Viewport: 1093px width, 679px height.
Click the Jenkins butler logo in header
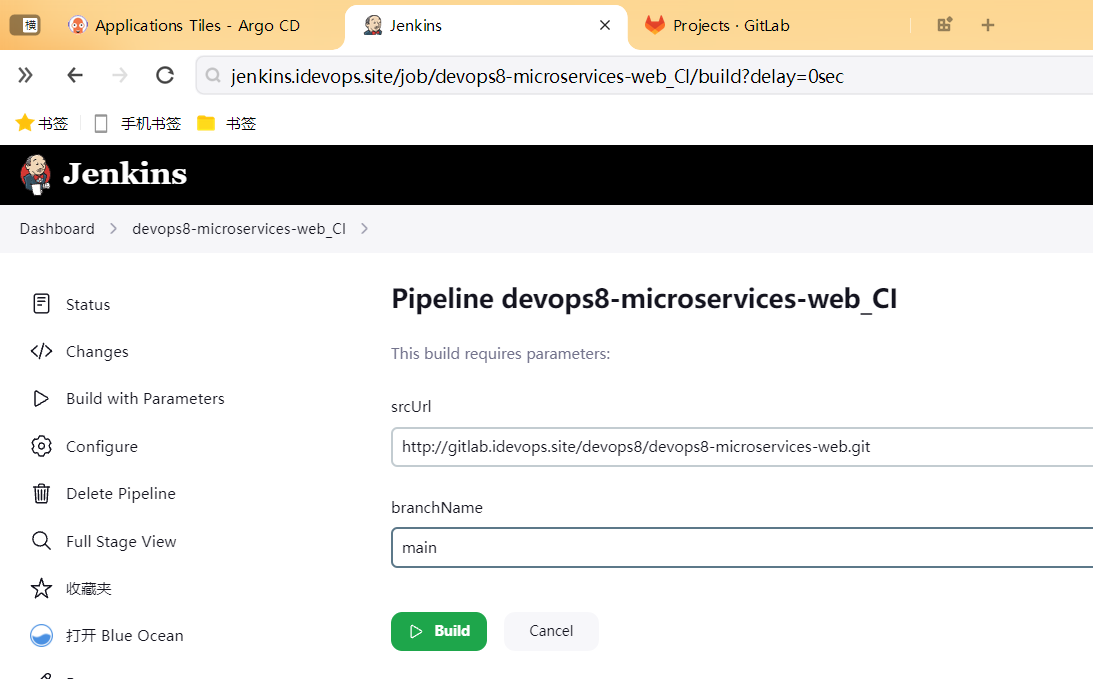[36, 174]
